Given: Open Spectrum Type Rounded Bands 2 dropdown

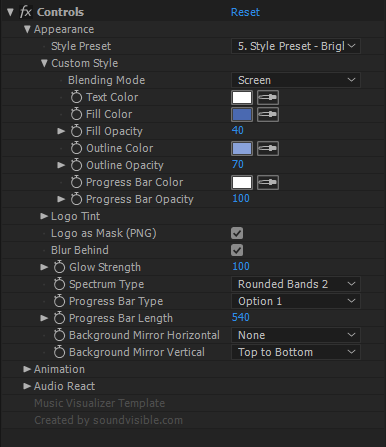Looking at the screenshot, I should coord(296,284).
